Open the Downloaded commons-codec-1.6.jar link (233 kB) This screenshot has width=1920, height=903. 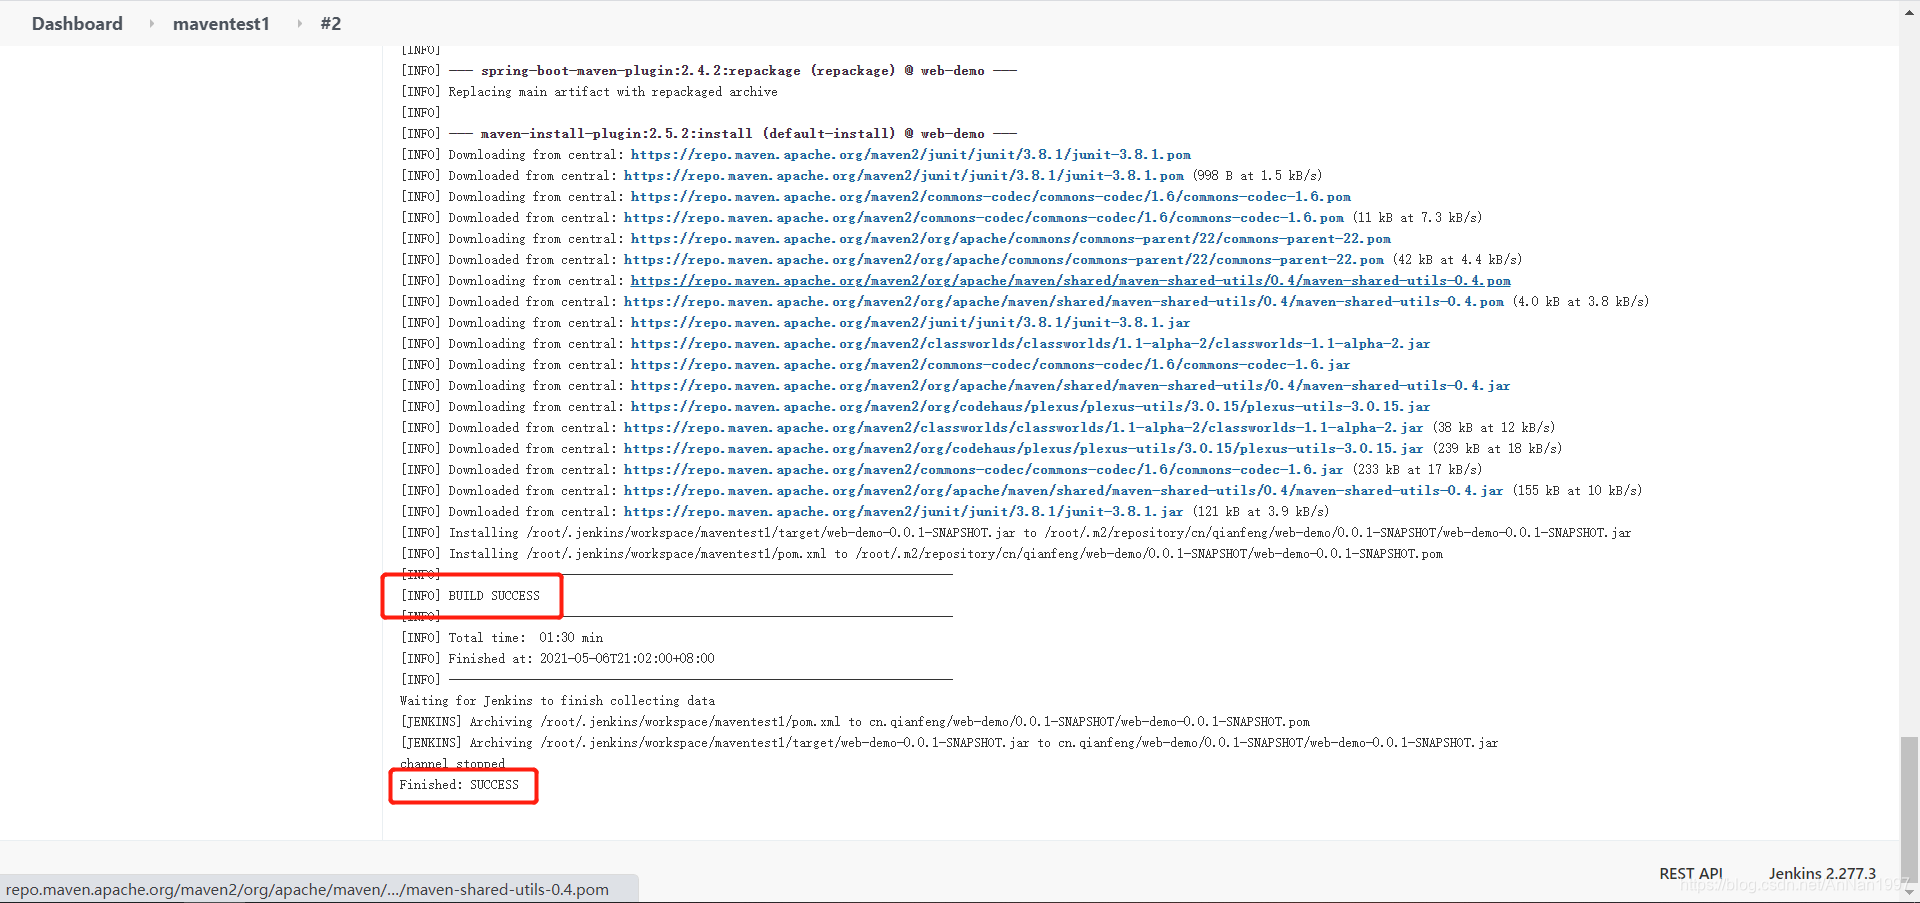tap(984, 470)
